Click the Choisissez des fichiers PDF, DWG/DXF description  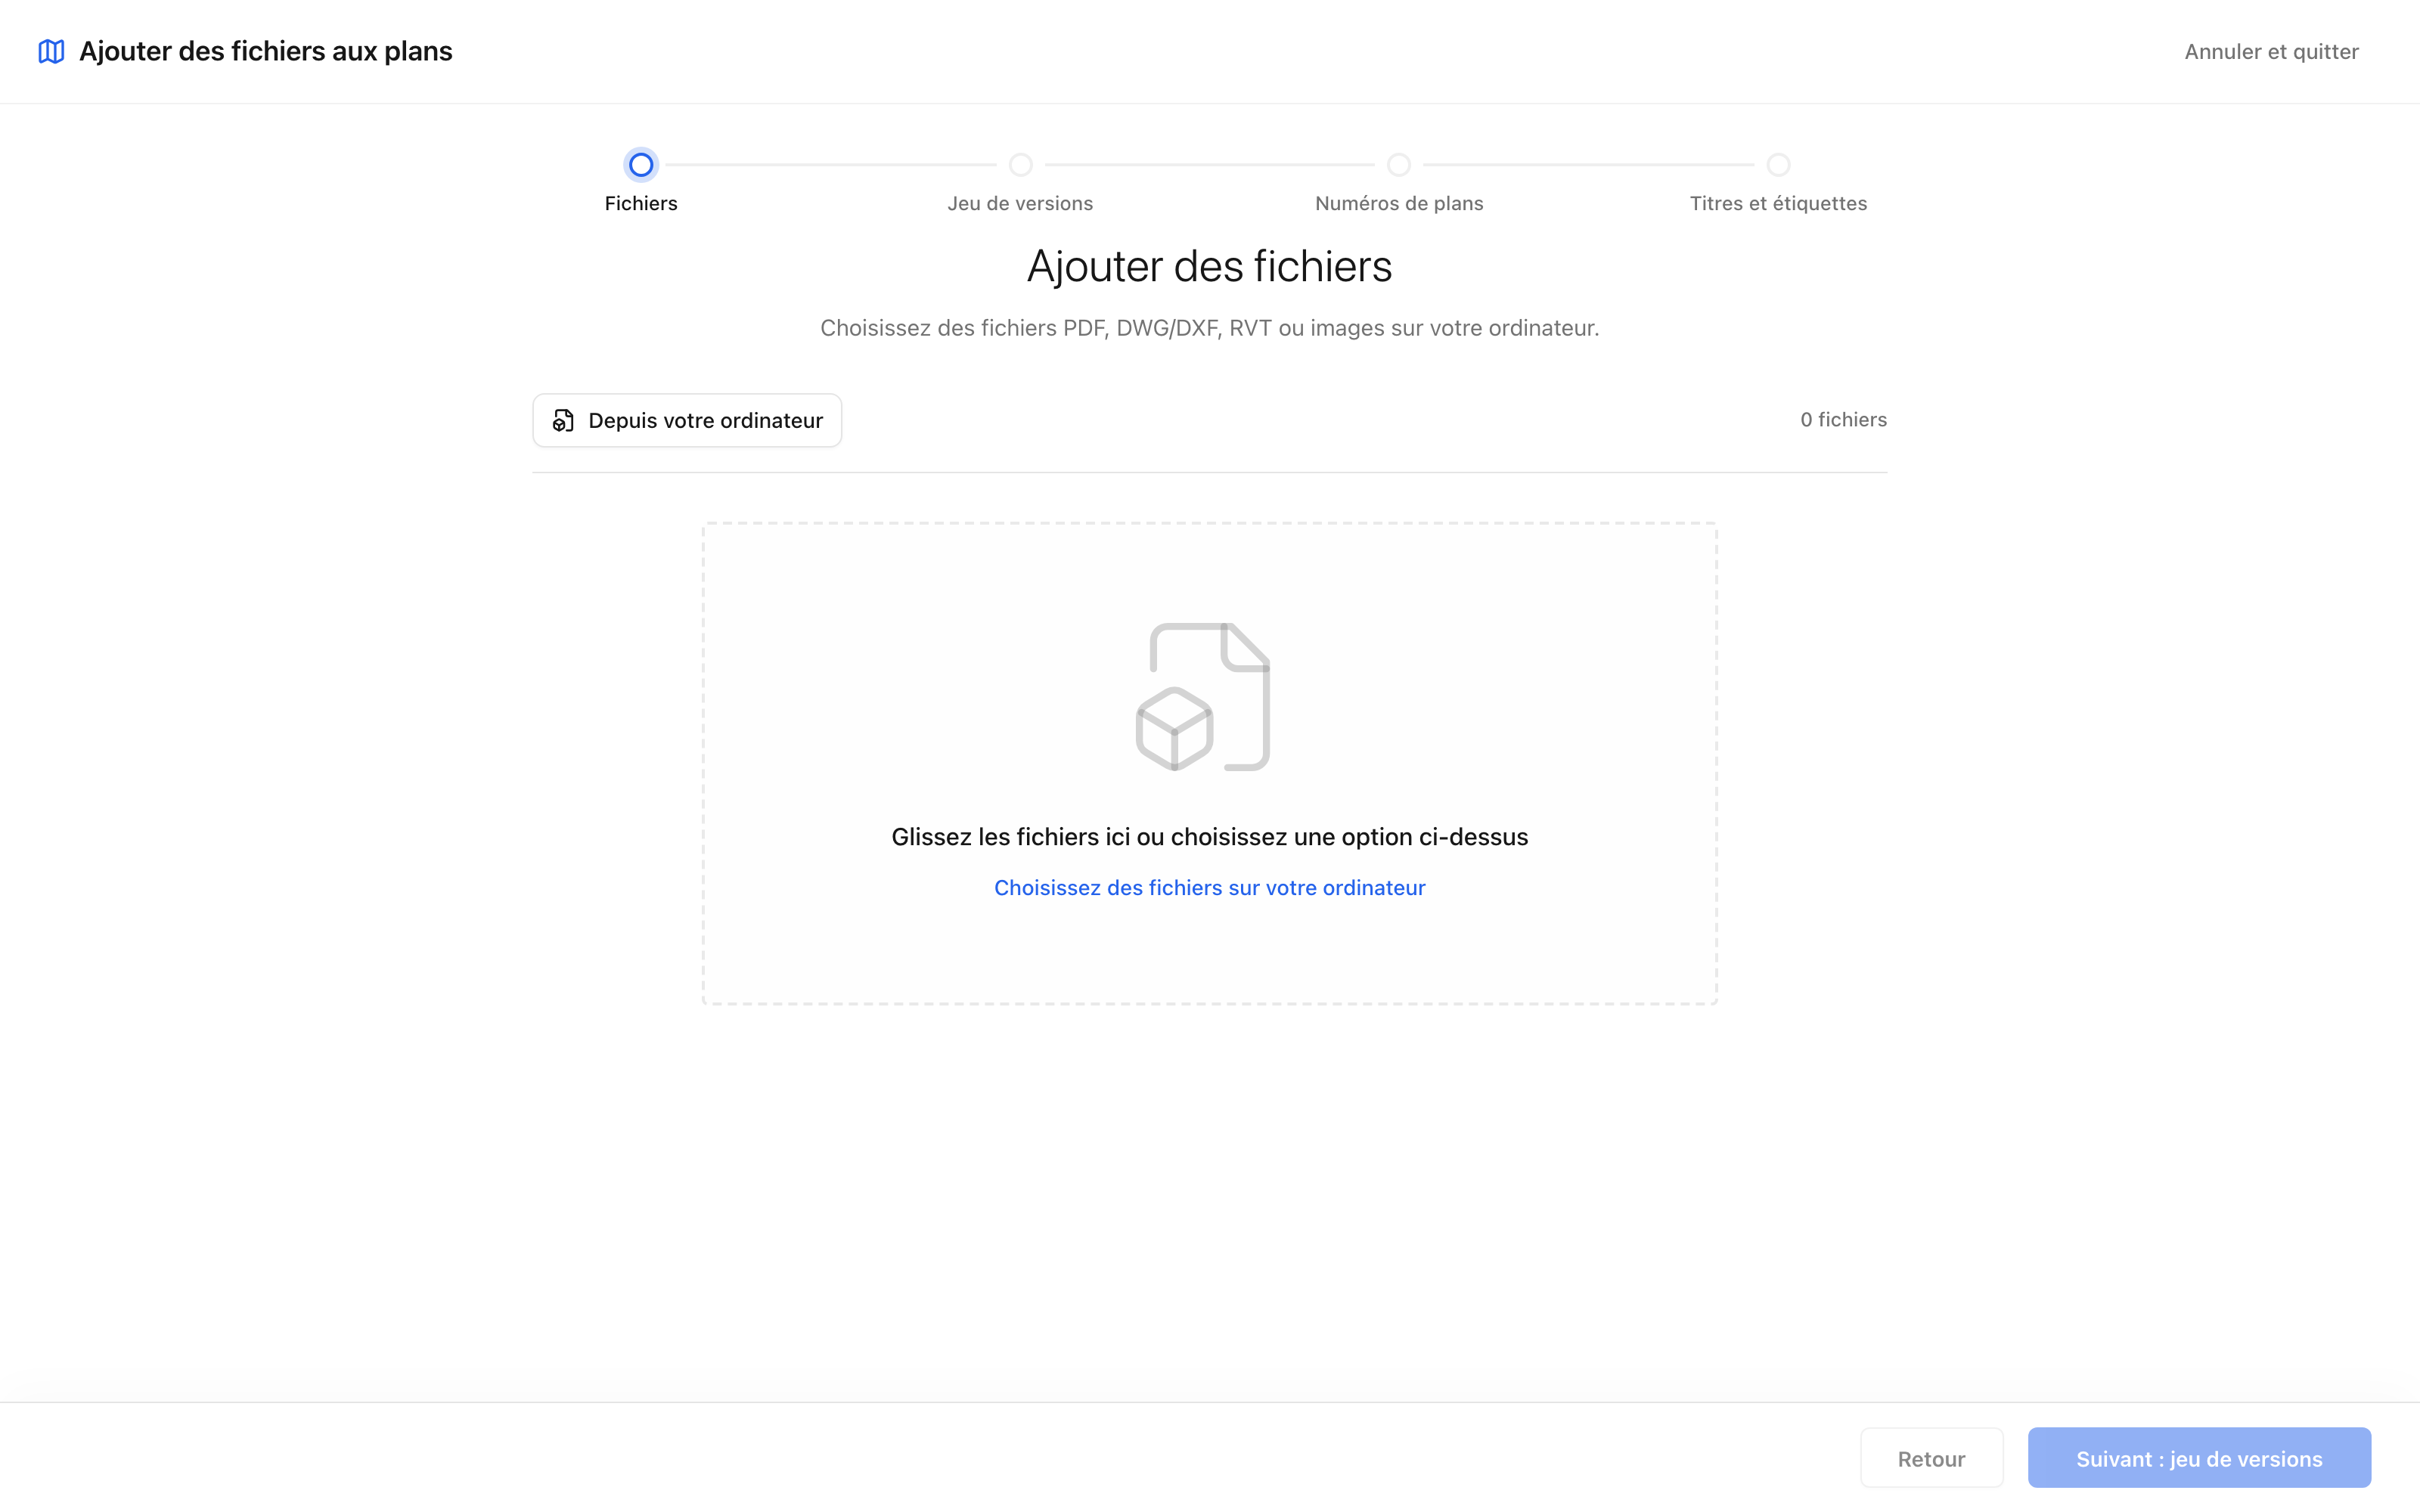[1210, 328]
